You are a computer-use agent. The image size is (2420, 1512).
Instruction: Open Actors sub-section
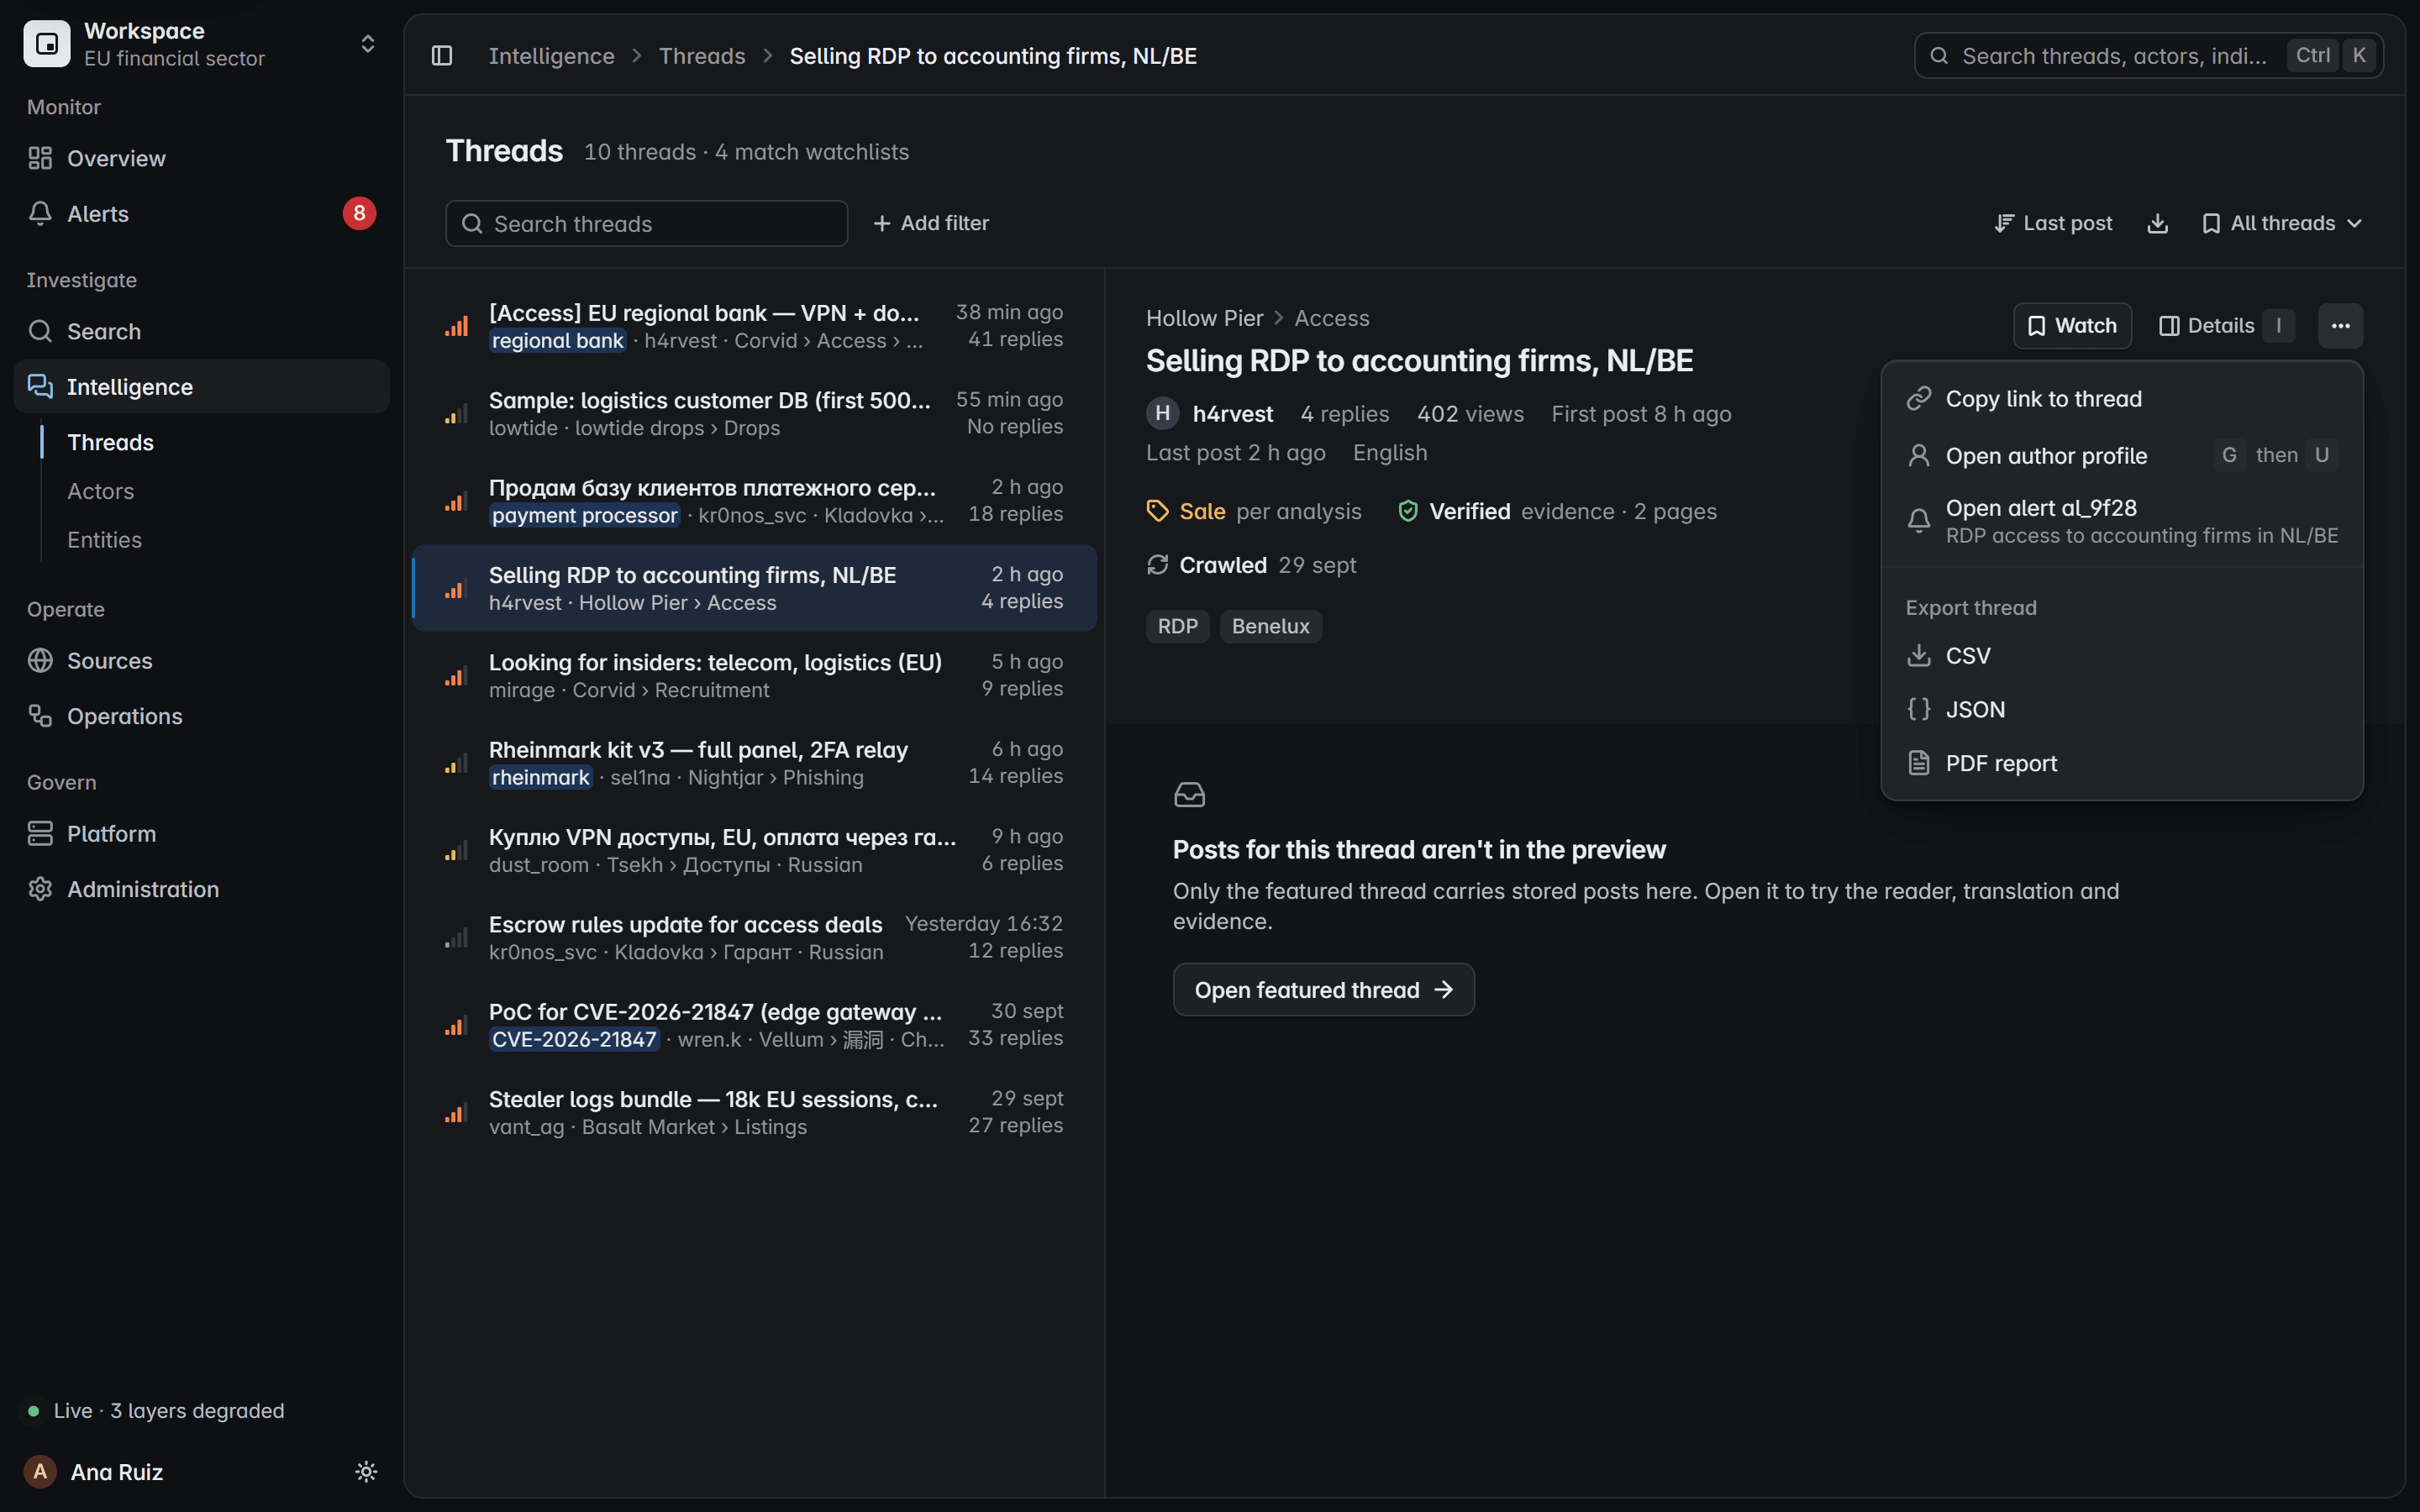tap(100, 491)
